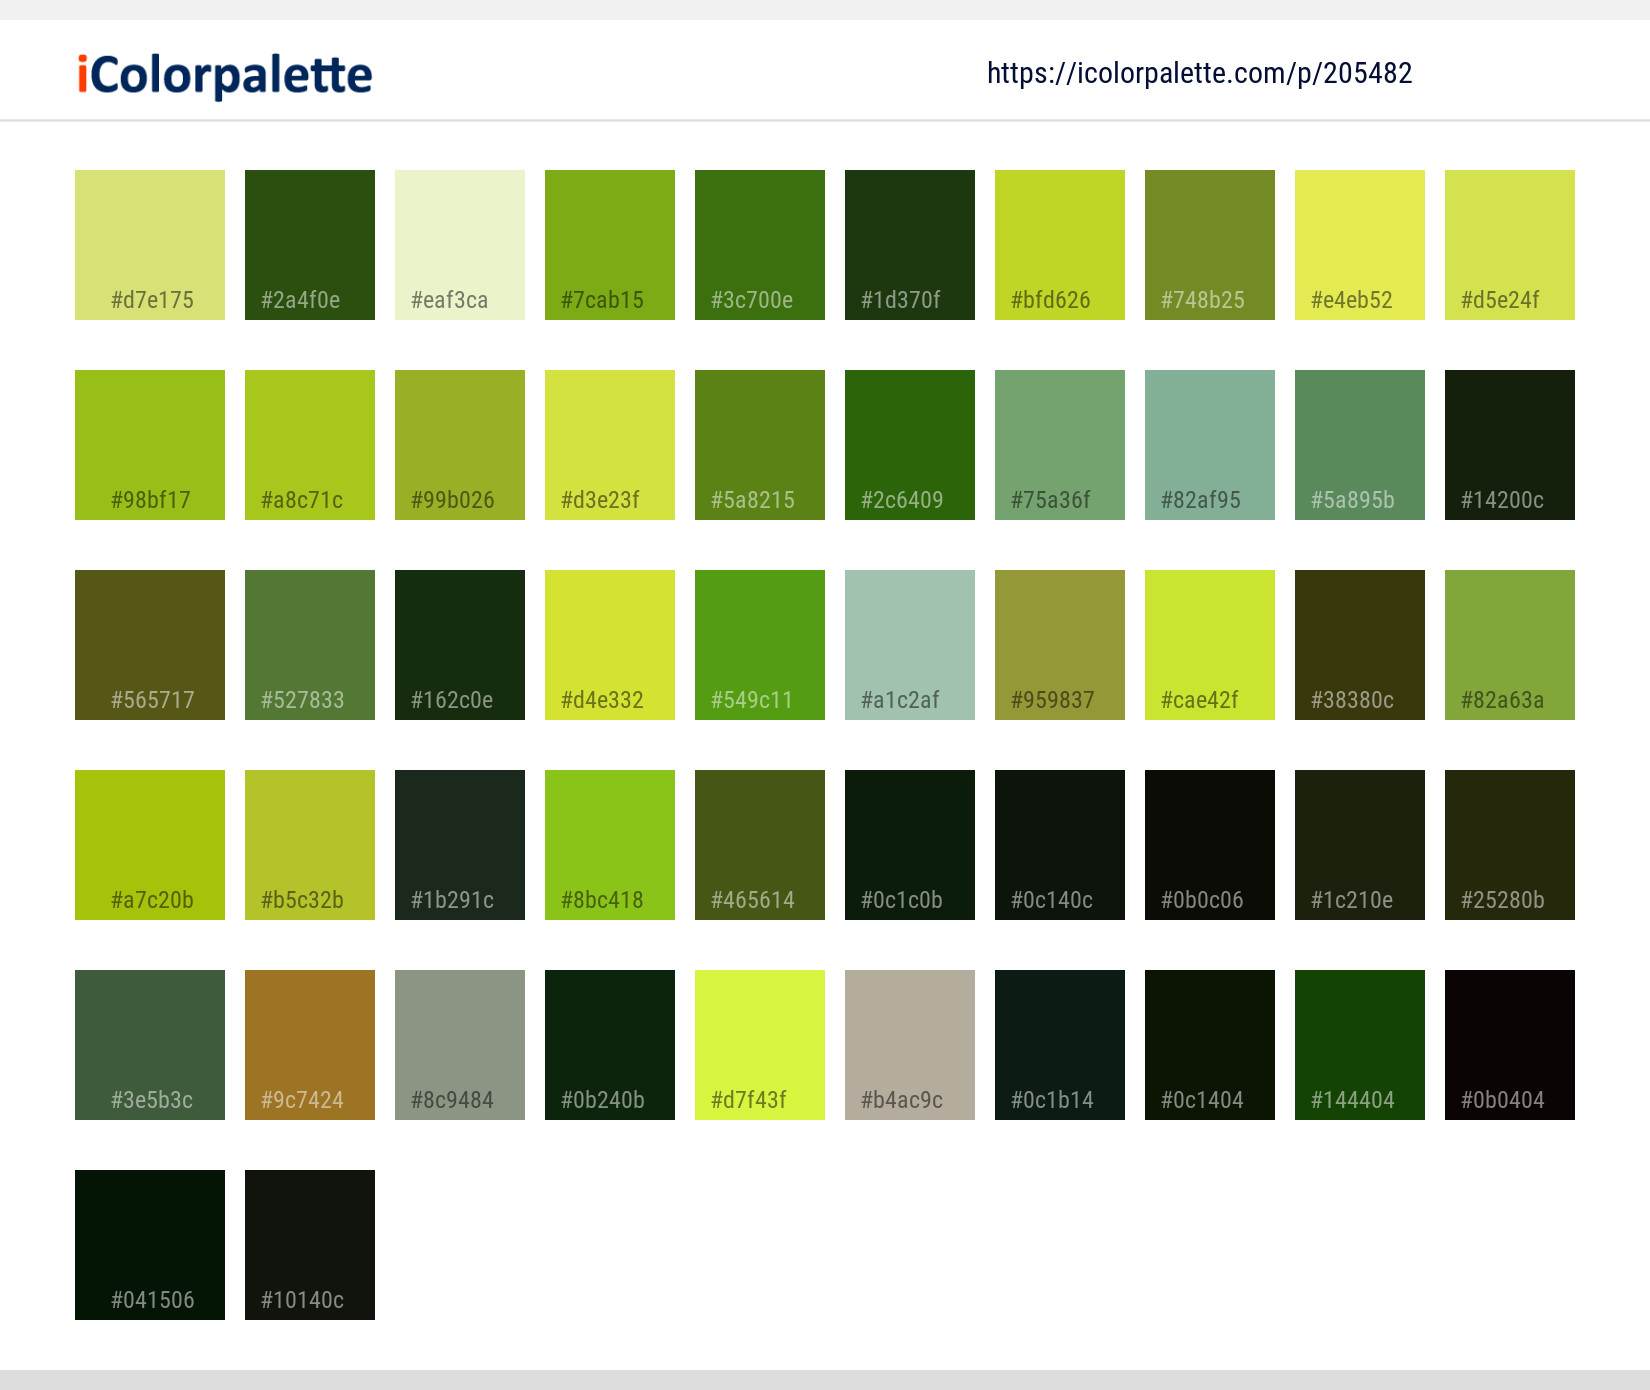Pick the #0b0404 black swatch
The width and height of the screenshot is (1650, 1390).
click(1510, 1045)
